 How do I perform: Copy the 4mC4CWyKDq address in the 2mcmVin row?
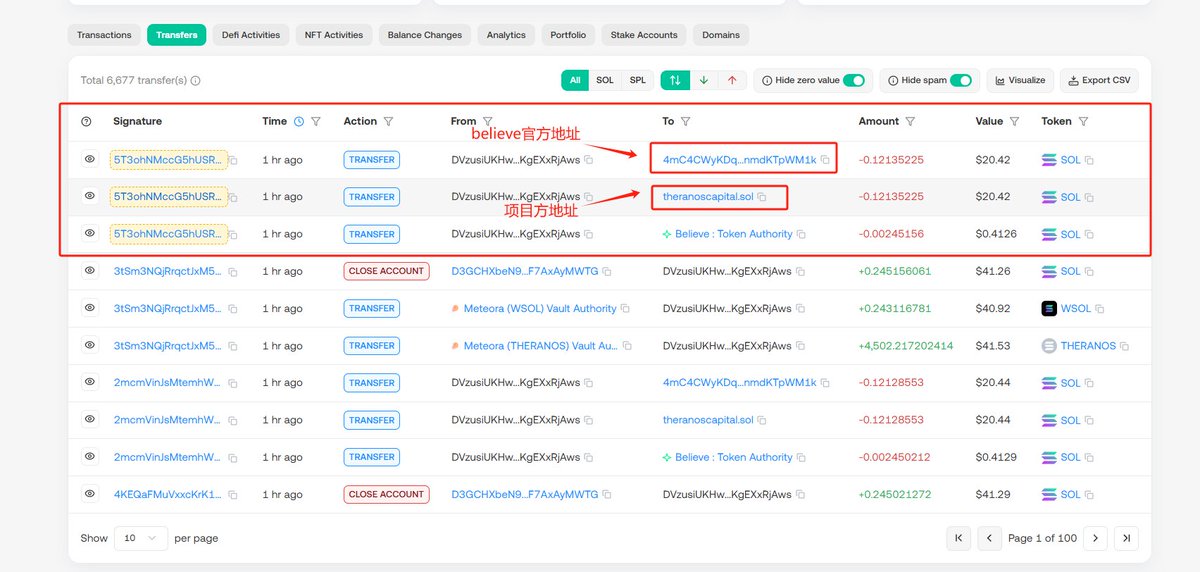tap(825, 383)
